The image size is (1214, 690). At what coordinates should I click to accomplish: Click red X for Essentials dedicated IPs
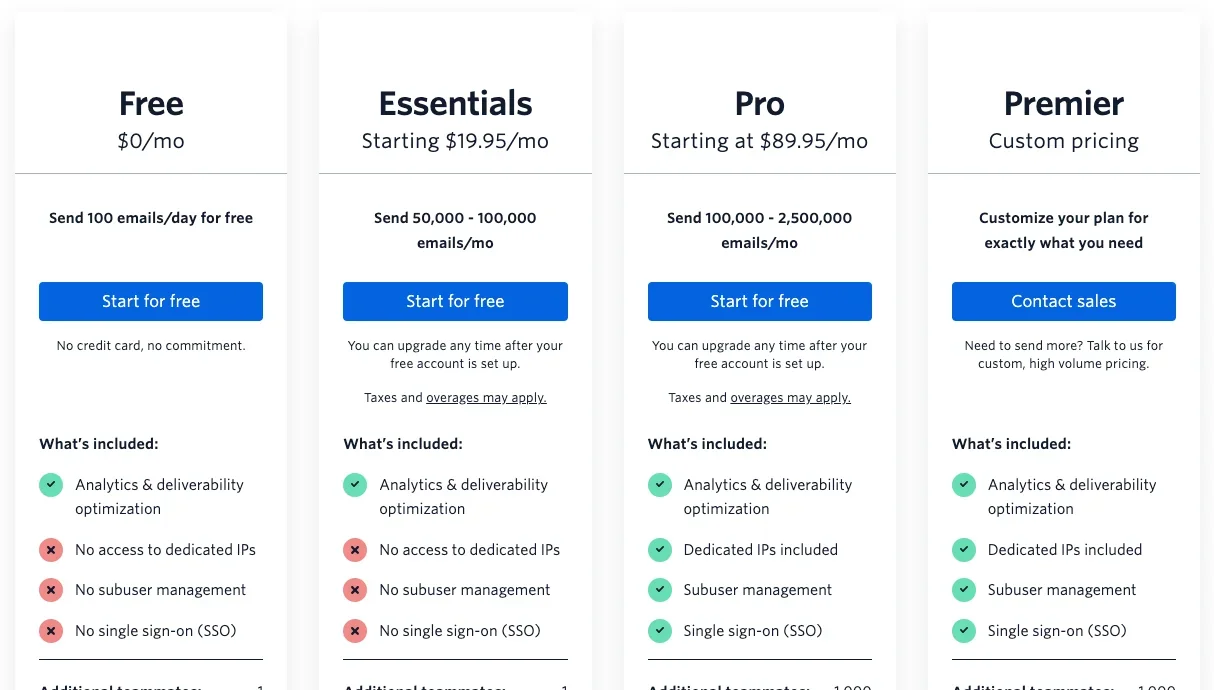pos(355,550)
